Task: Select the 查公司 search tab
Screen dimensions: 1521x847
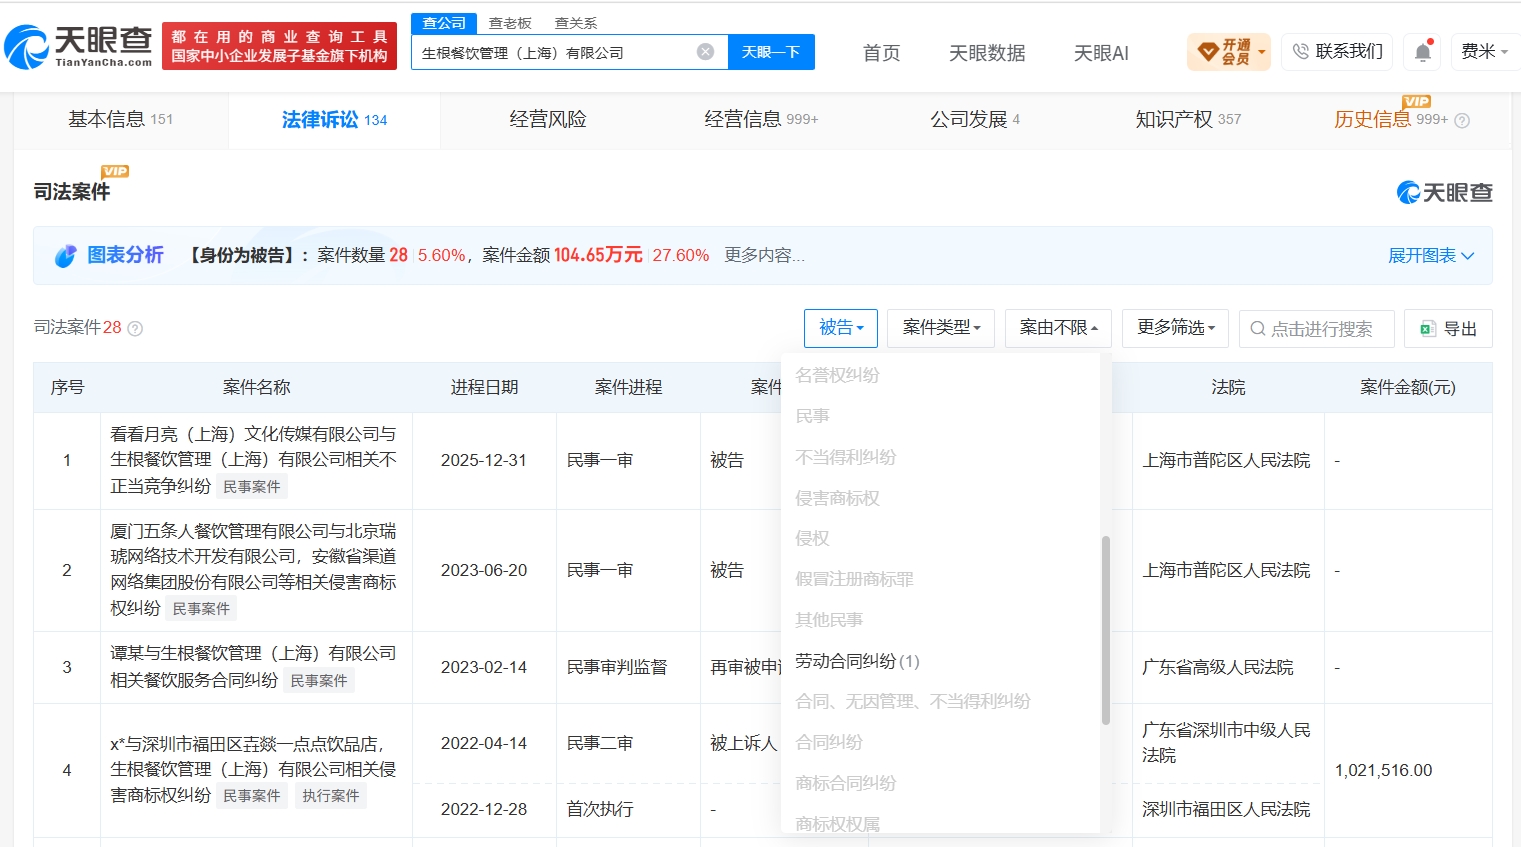Action: click(444, 23)
